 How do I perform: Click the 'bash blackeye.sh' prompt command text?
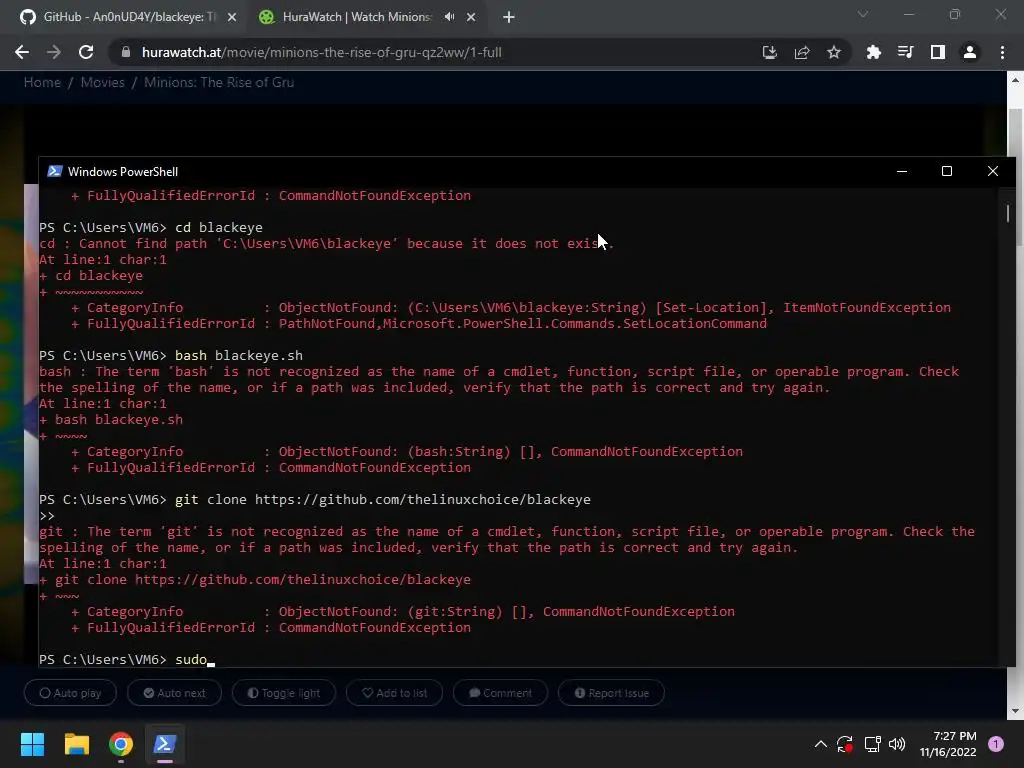[x=239, y=356]
